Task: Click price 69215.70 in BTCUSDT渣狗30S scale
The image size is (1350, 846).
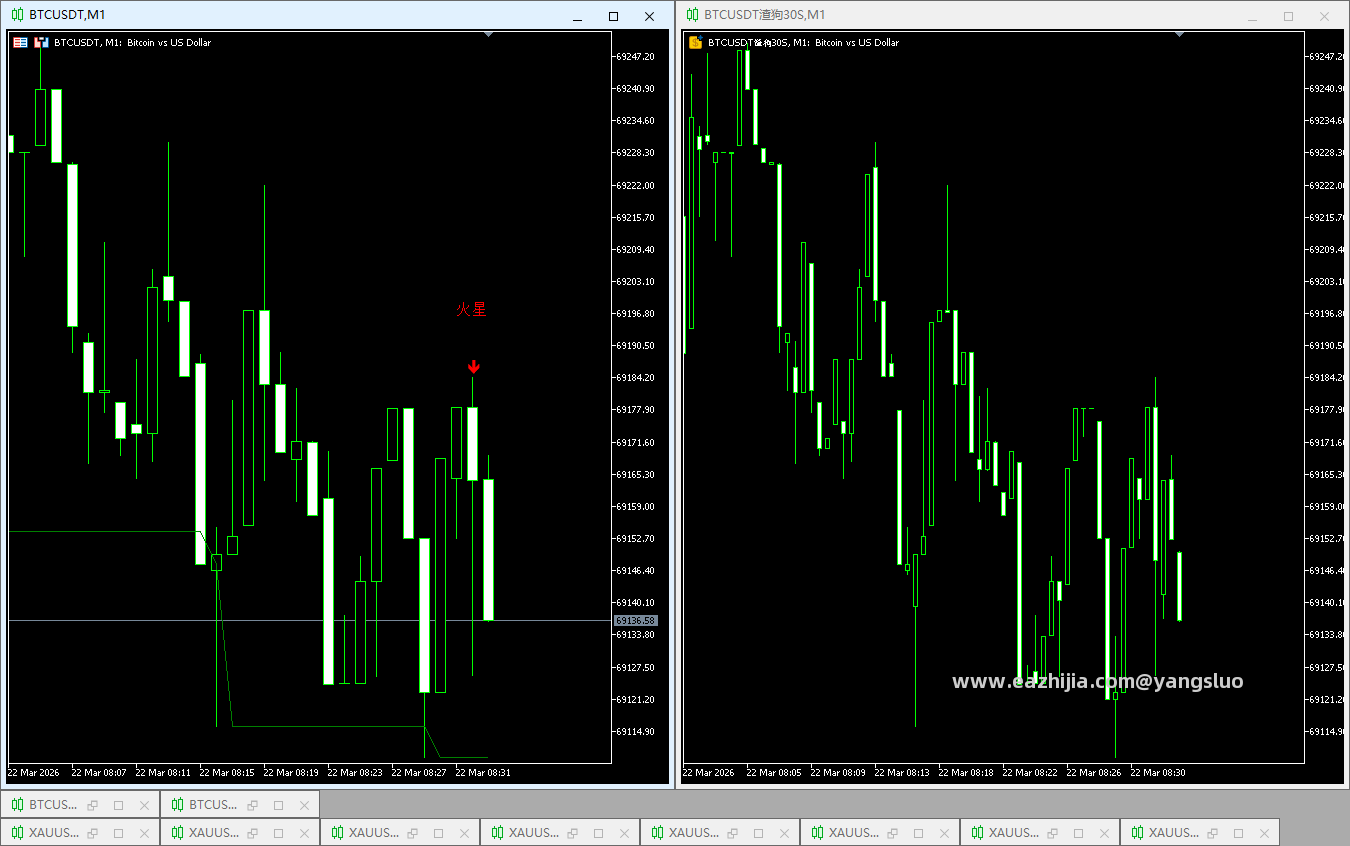Action: coord(1328,217)
